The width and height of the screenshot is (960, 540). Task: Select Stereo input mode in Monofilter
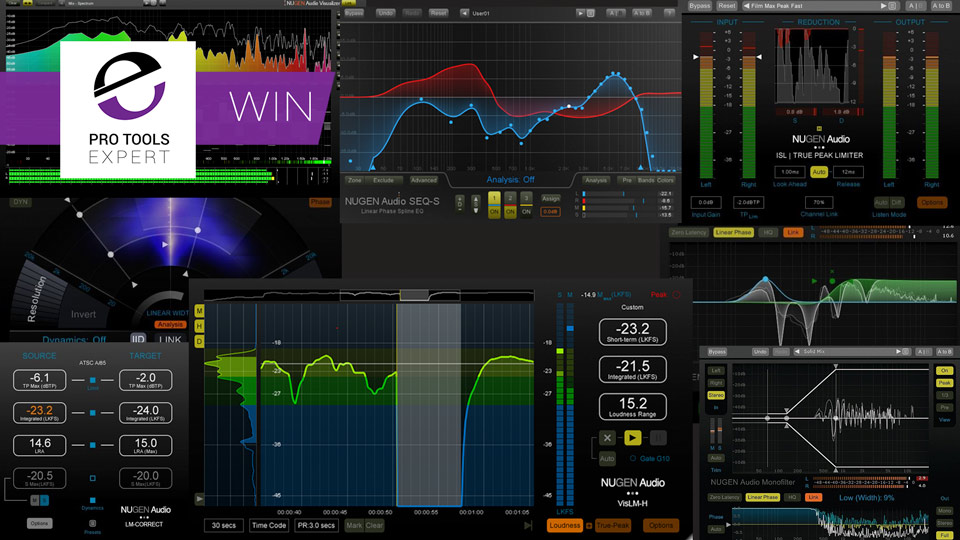coord(716,396)
